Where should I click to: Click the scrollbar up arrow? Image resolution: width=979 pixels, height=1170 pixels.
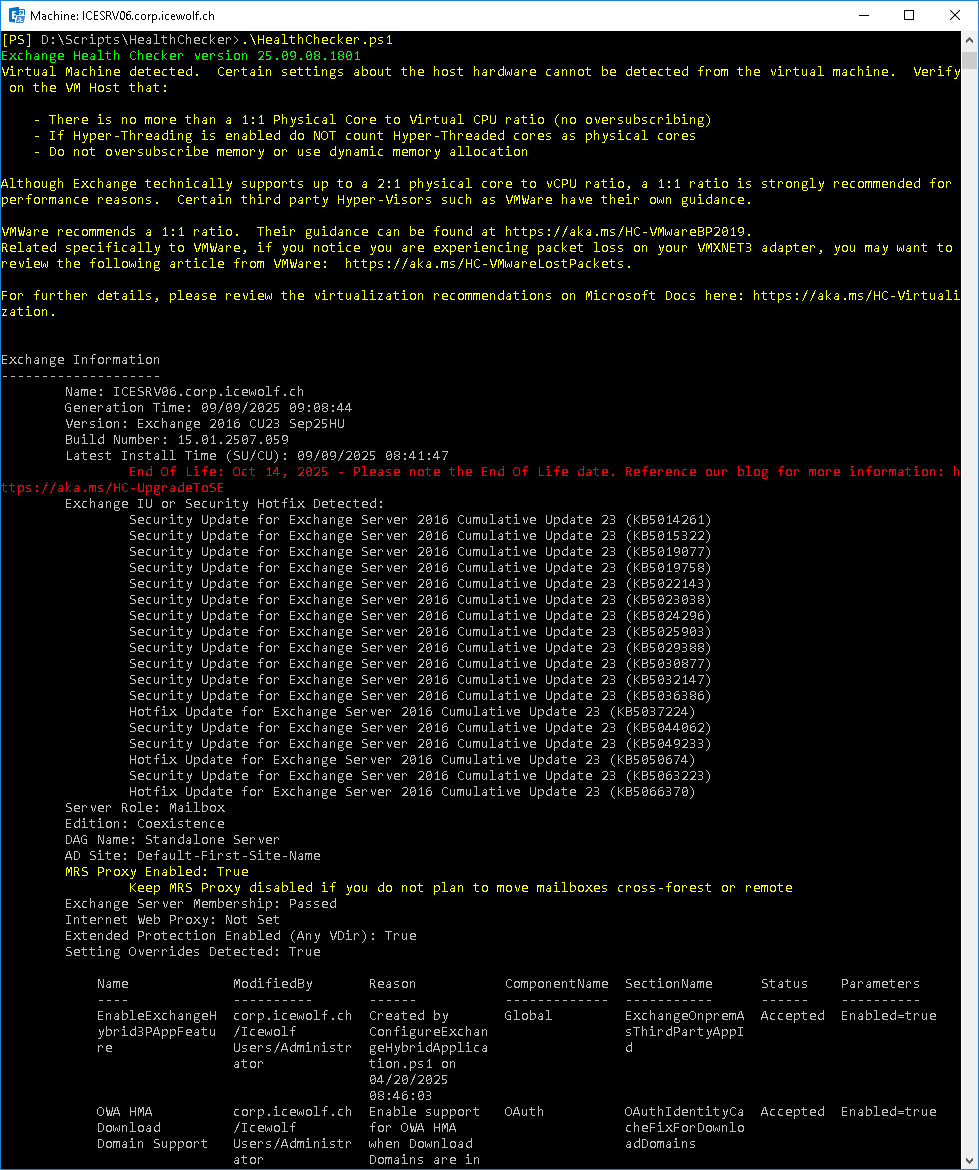click(969, 40)
